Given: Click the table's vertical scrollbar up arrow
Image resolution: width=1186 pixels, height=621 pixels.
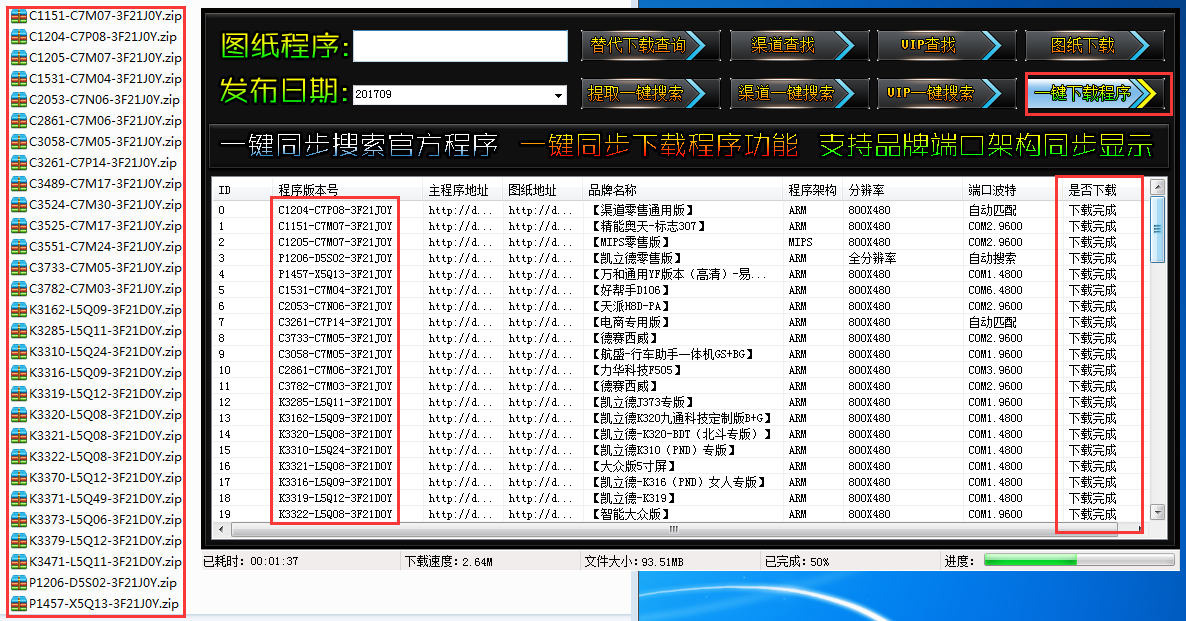Looking at the screenshot, I should (x=1157, y=187).
